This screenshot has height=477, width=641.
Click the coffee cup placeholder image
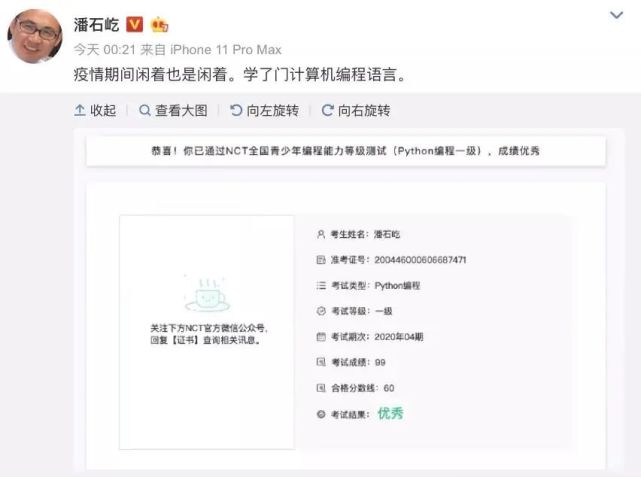coord(207,293)
